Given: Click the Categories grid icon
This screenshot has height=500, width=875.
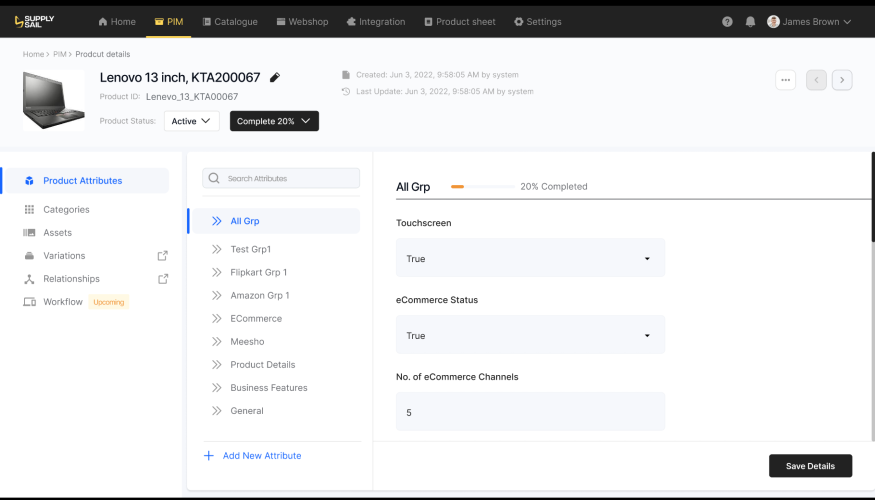Looking at the screenshot, I should point(29,209).
